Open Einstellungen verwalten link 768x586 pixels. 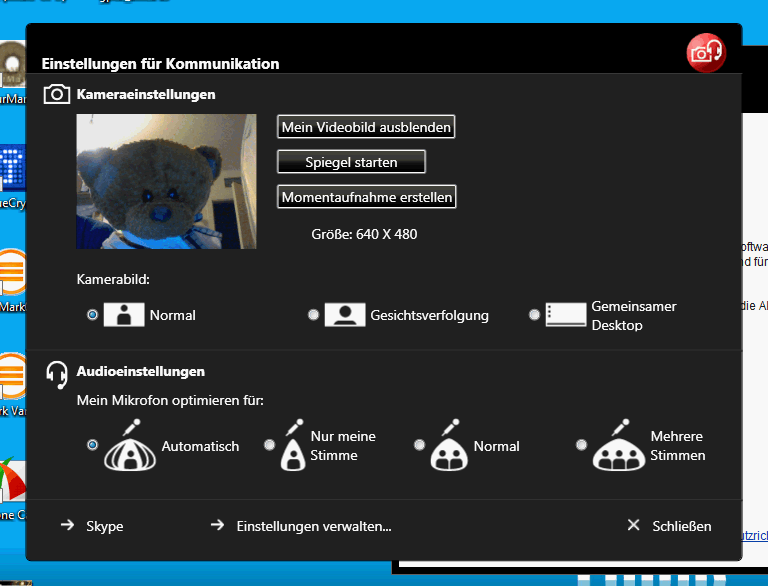313,526
